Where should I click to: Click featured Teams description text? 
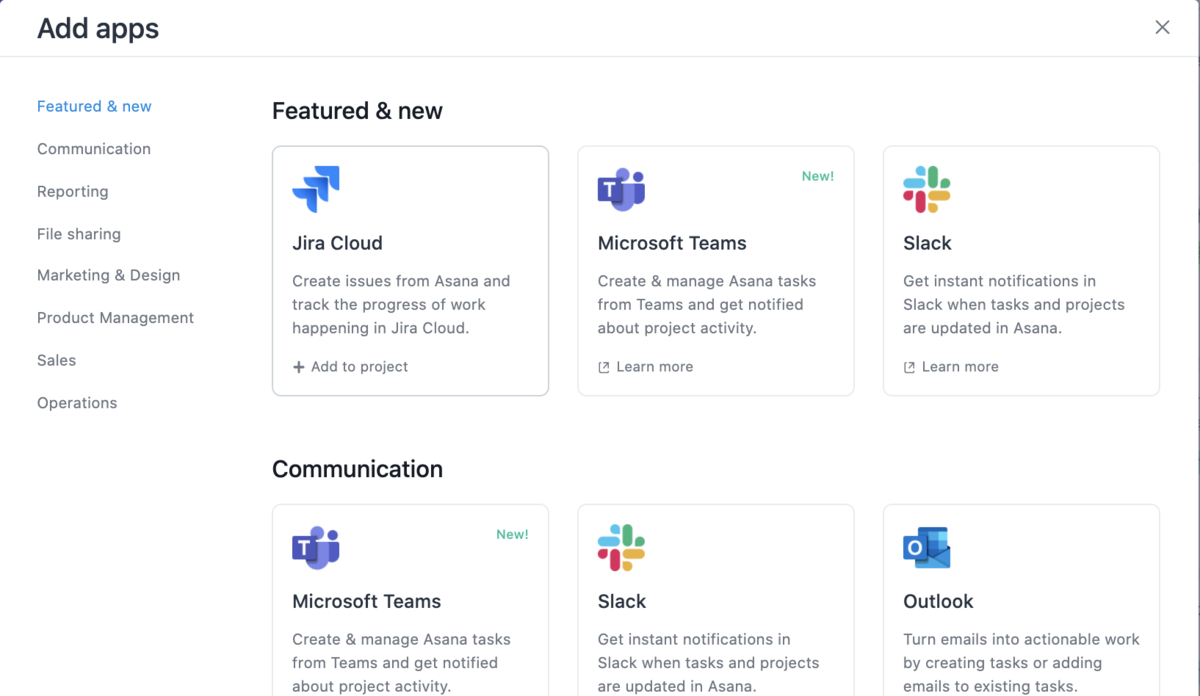[x=707, y=304]
